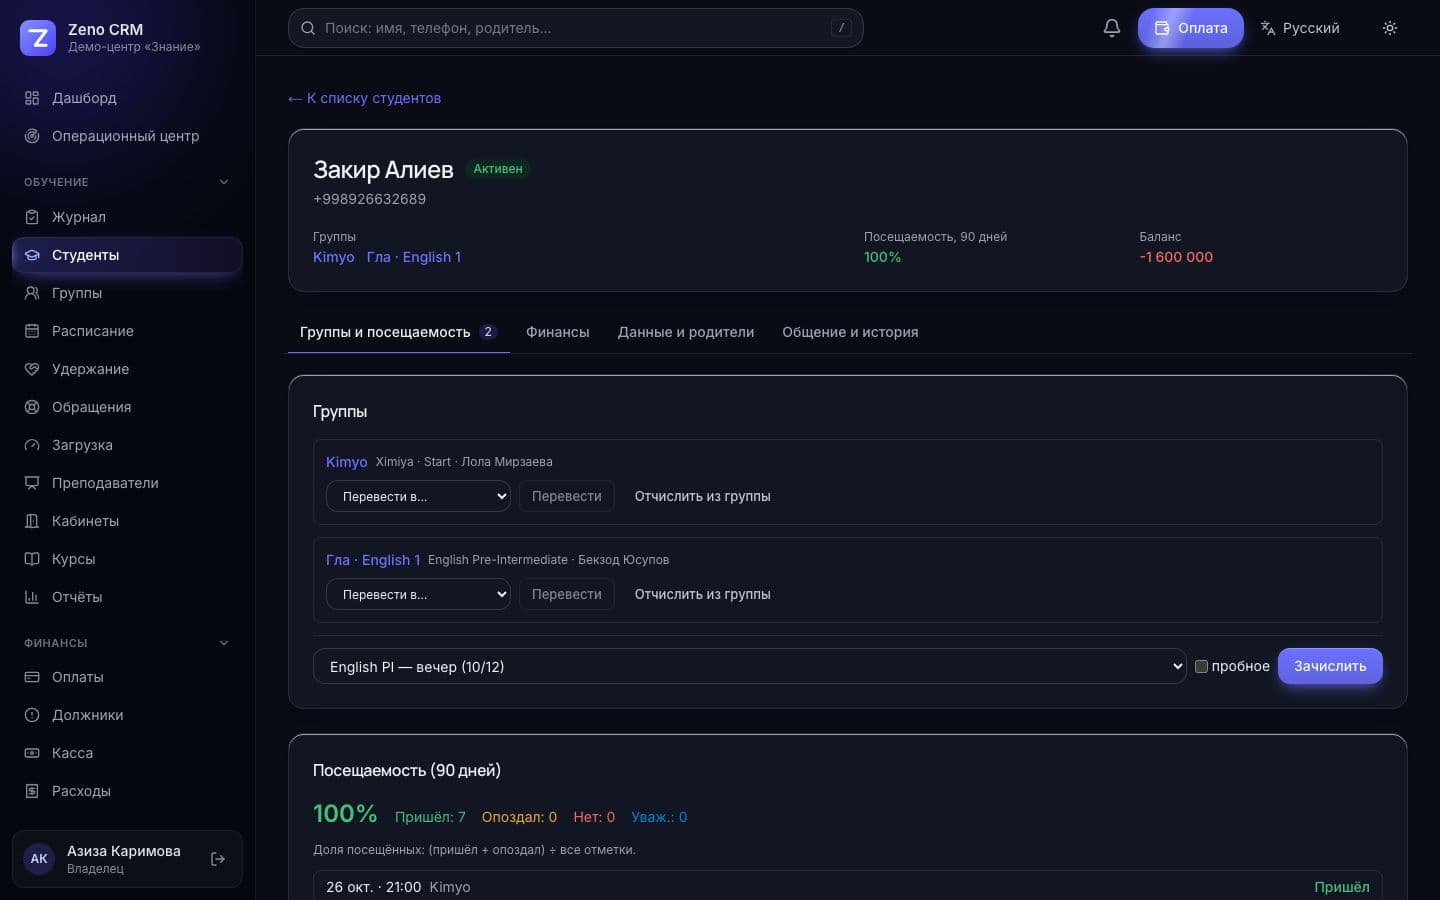The width and height of the screenshot is (1440, 900).
Task: Change language from Русский
Action: point(1300,28)
